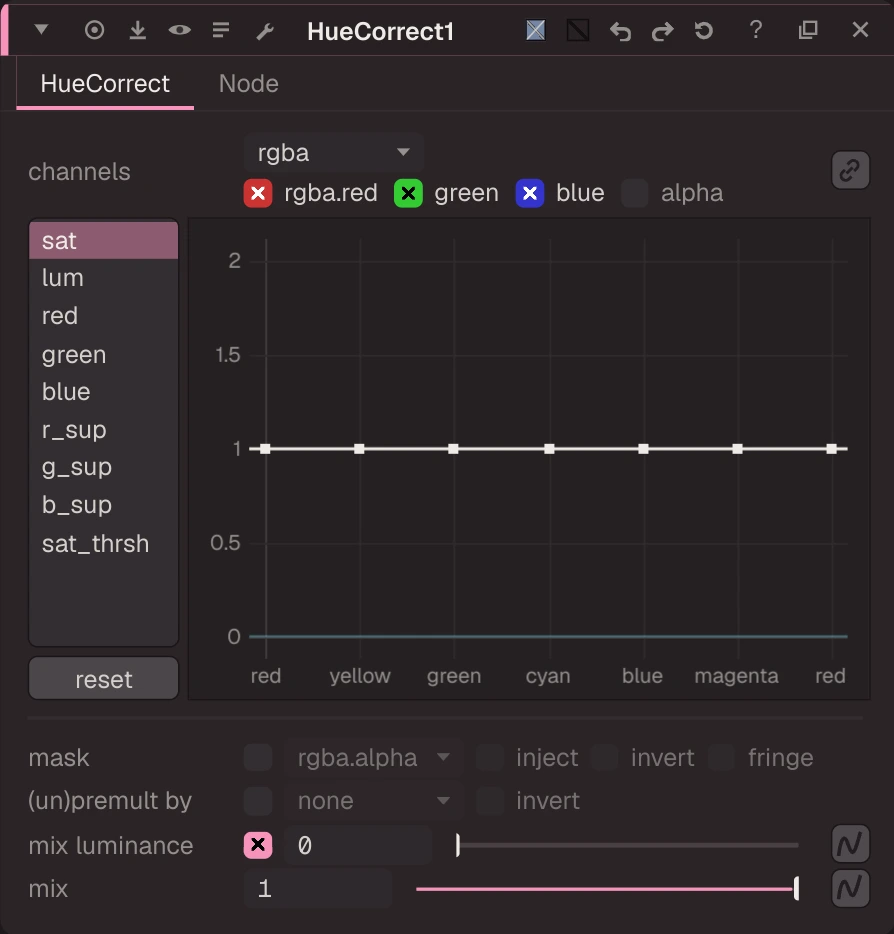894x934 pixels.
Task: Click the eye icon in the header
Action: coord(179,30)
